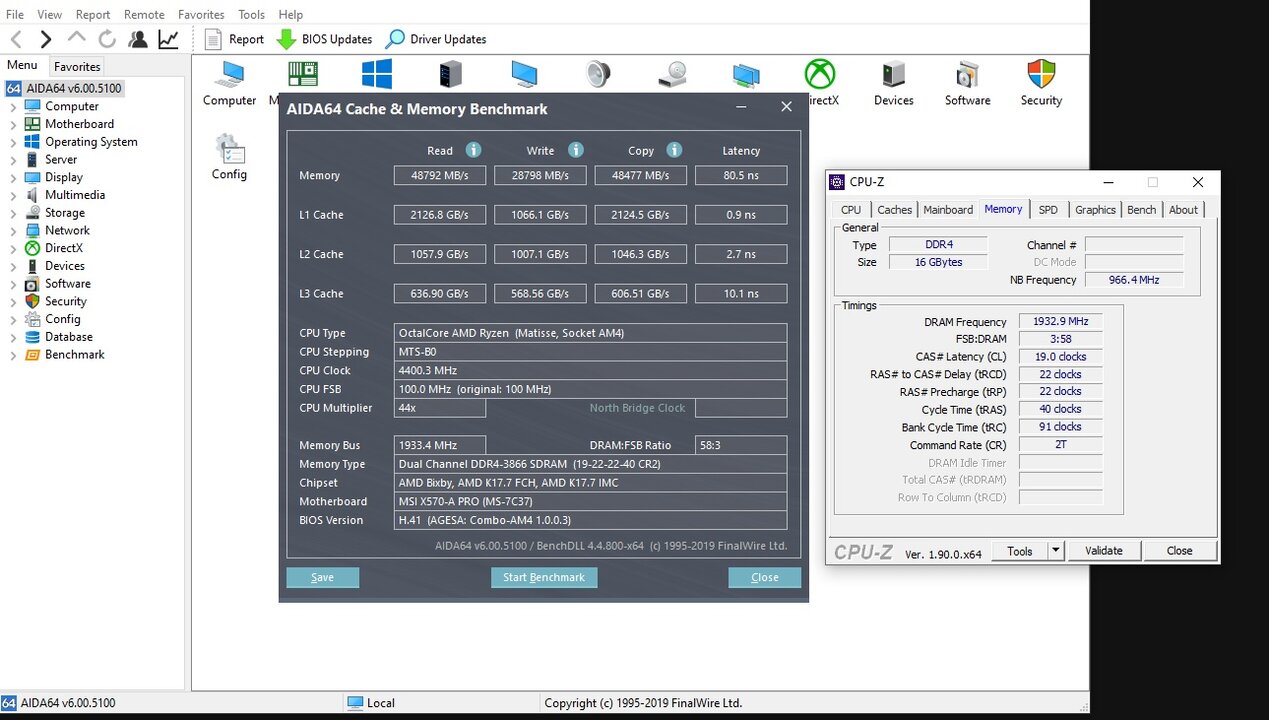
Task: Go back with the toolbar back arrow
Action: [17, 39]
